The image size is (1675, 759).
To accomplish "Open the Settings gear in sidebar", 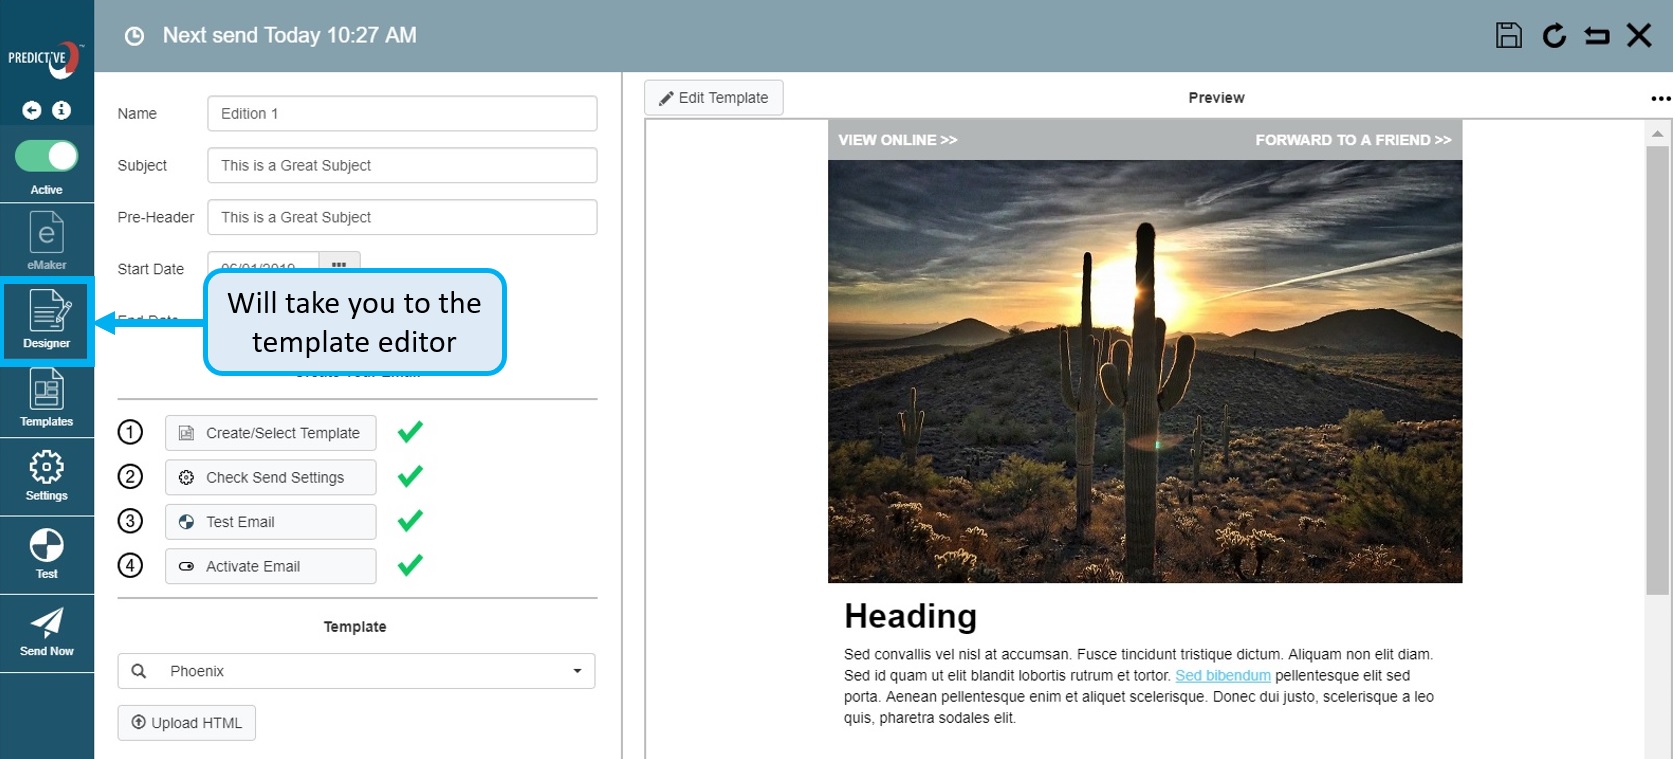I will point(47,474).
